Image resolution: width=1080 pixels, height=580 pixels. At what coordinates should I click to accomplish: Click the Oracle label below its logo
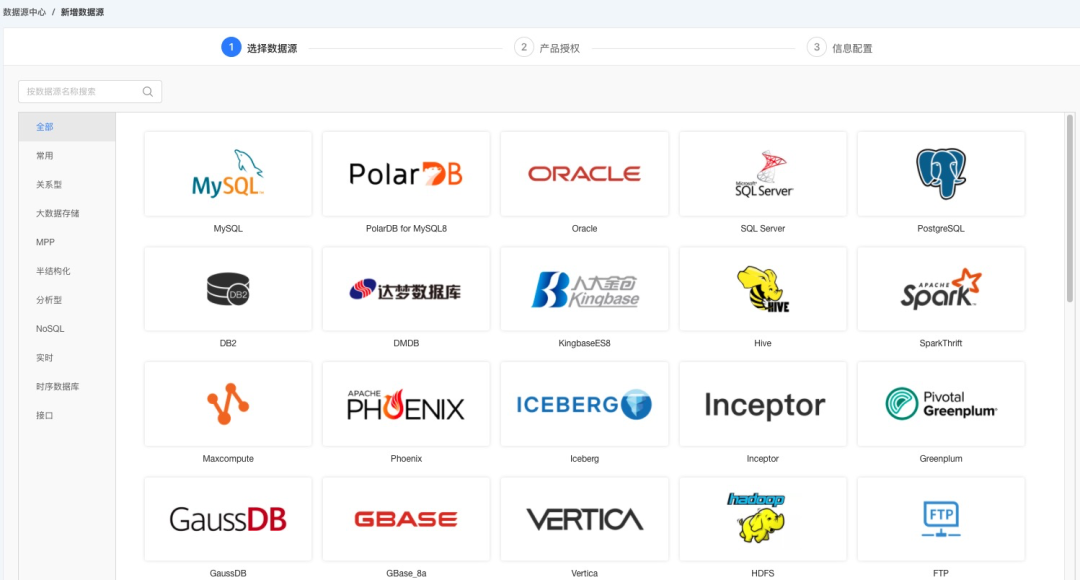(584, 229)
